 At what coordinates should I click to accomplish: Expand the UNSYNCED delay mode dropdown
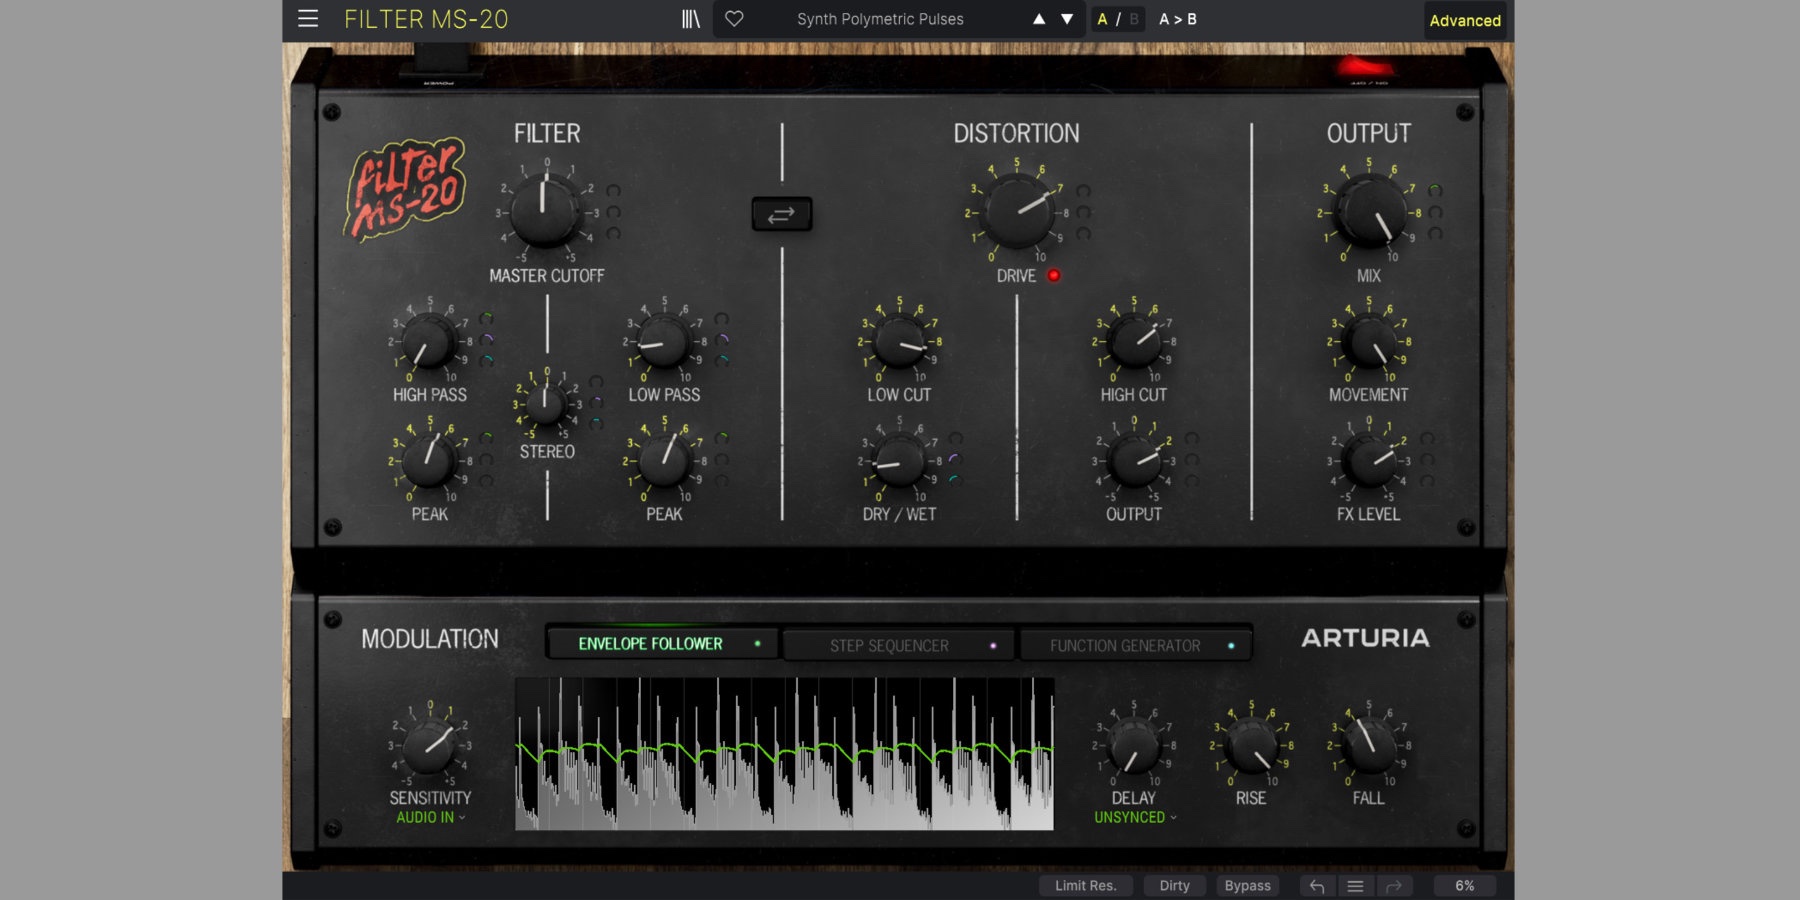point(1134,818)
